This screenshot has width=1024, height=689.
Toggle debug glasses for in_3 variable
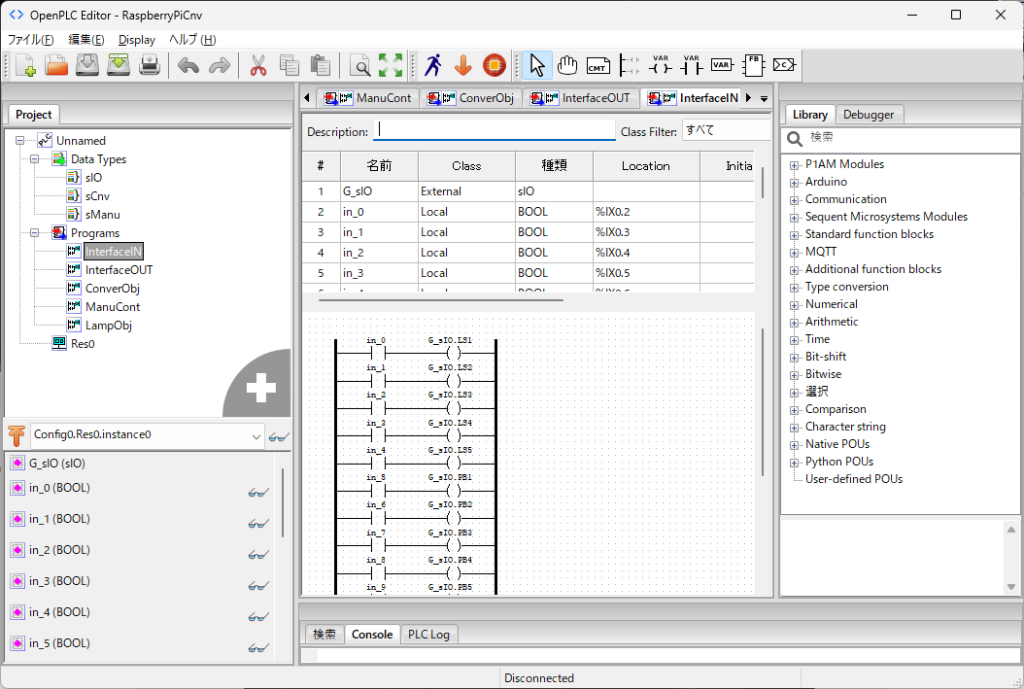259,586
